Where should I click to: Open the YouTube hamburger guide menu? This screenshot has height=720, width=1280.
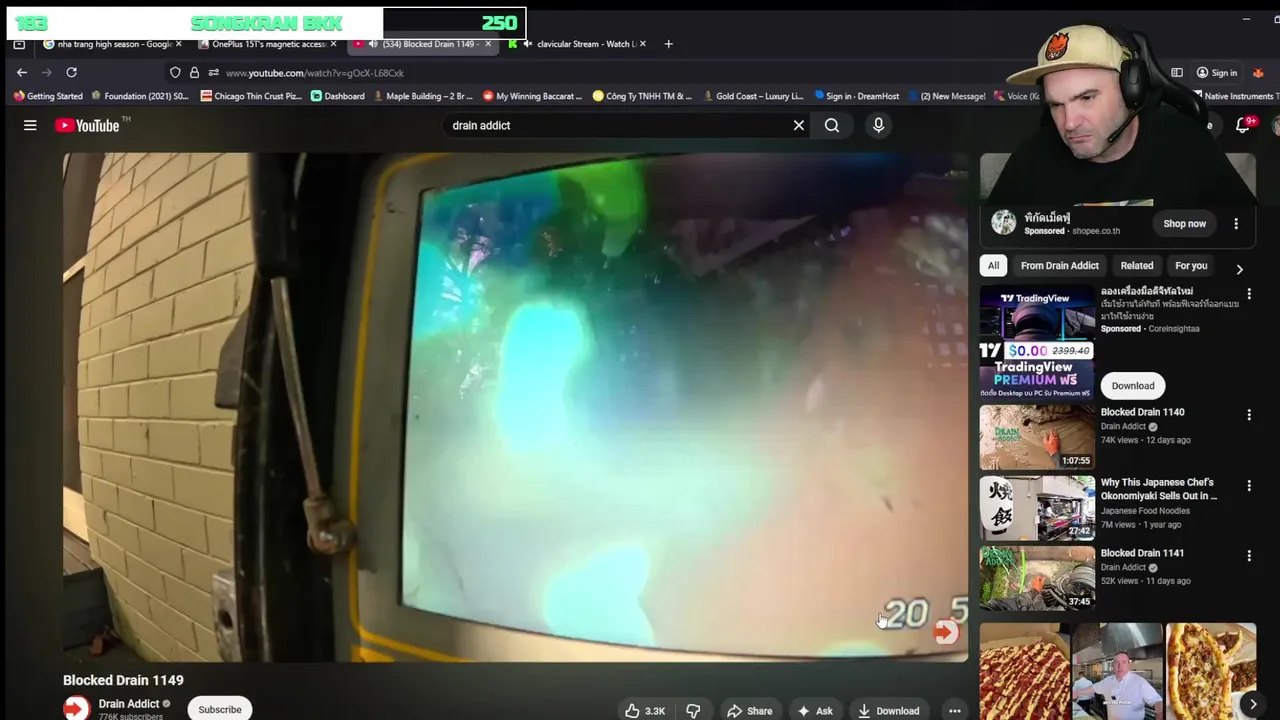click(x=30, y=125)
